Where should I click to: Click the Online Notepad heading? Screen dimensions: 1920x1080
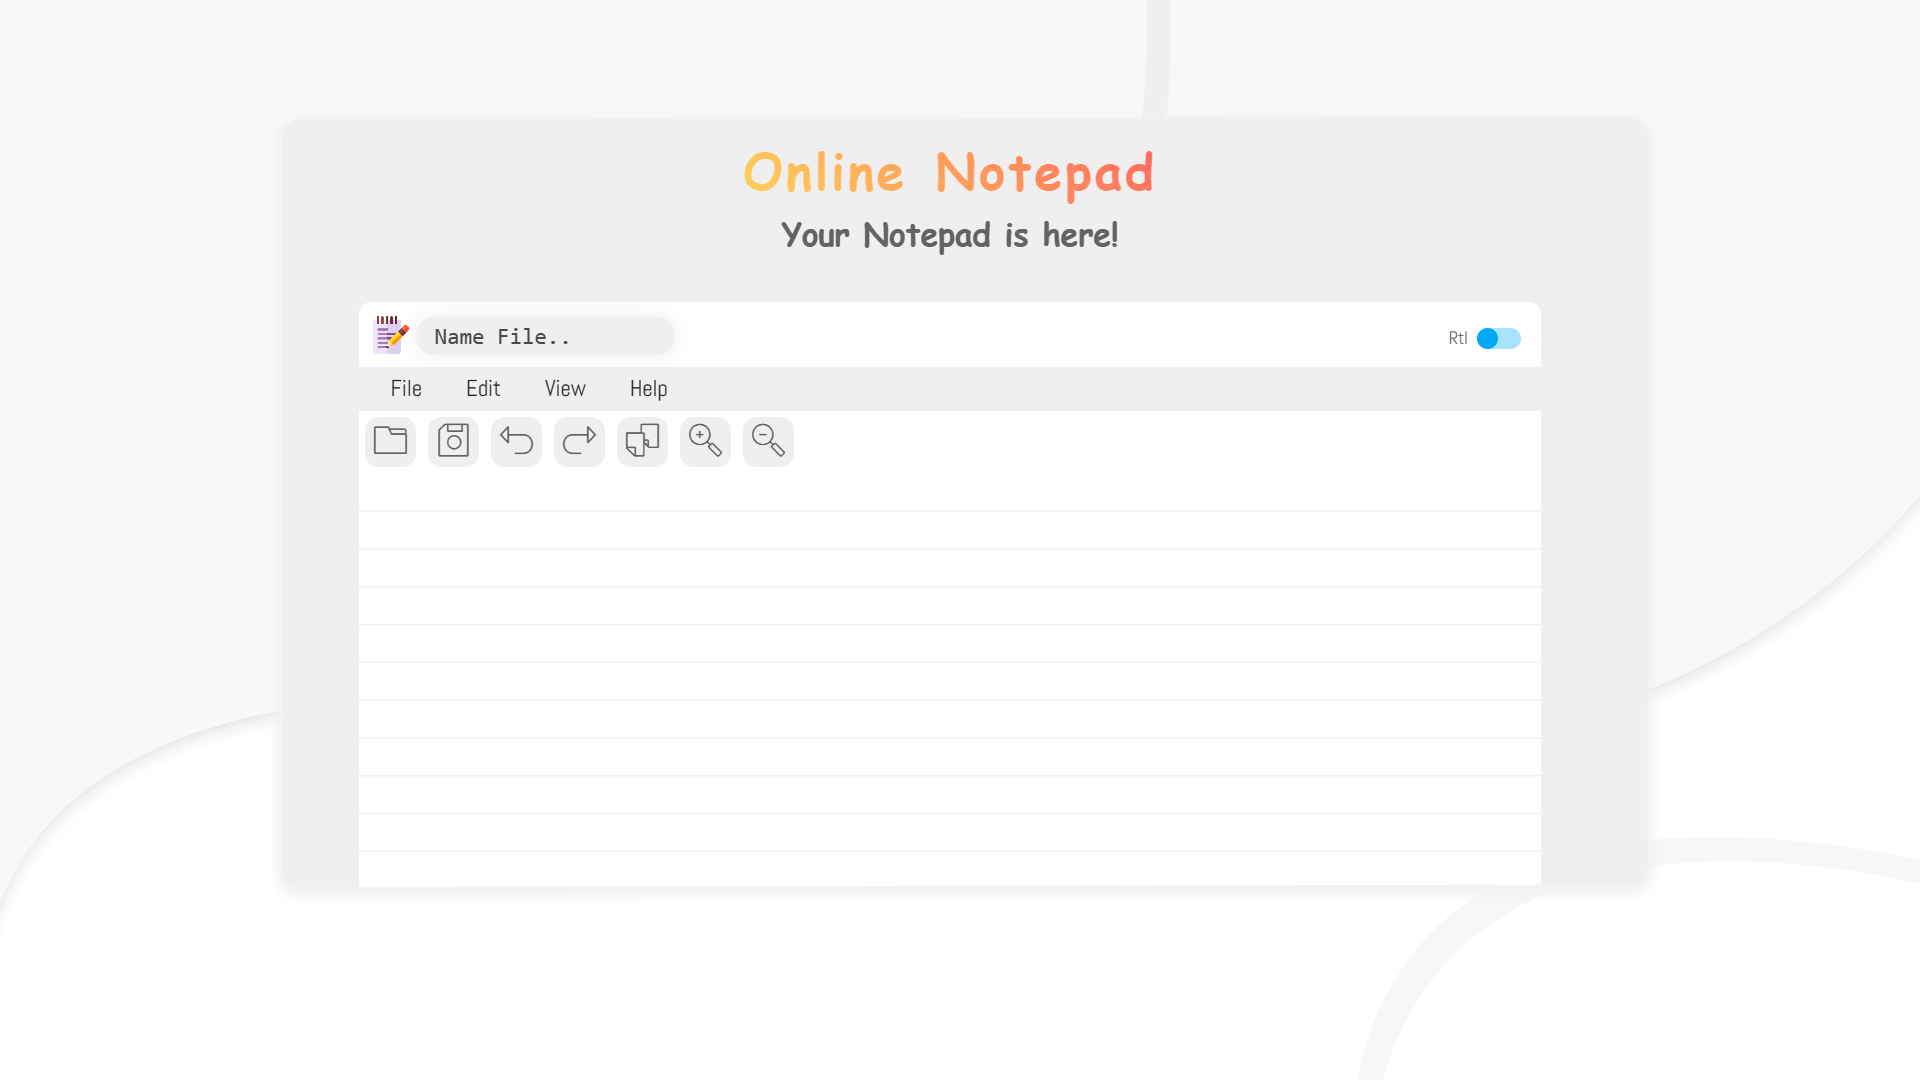[949, 172]
